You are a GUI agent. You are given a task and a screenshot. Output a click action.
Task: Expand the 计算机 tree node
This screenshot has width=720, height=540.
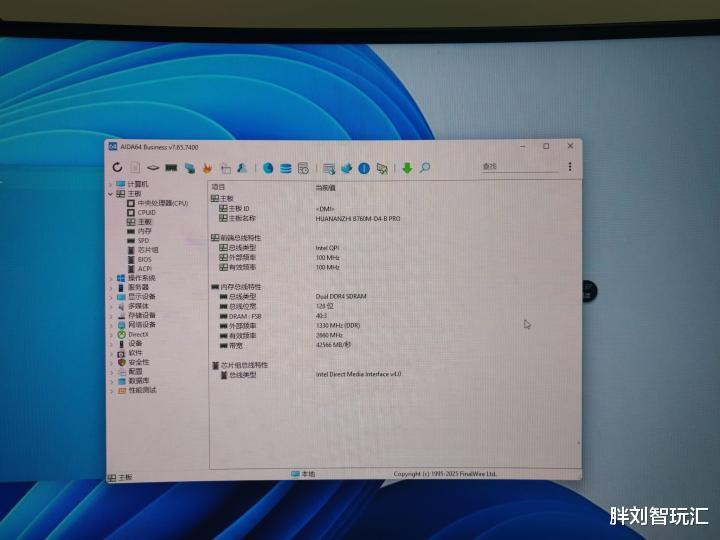click(110, 184)
